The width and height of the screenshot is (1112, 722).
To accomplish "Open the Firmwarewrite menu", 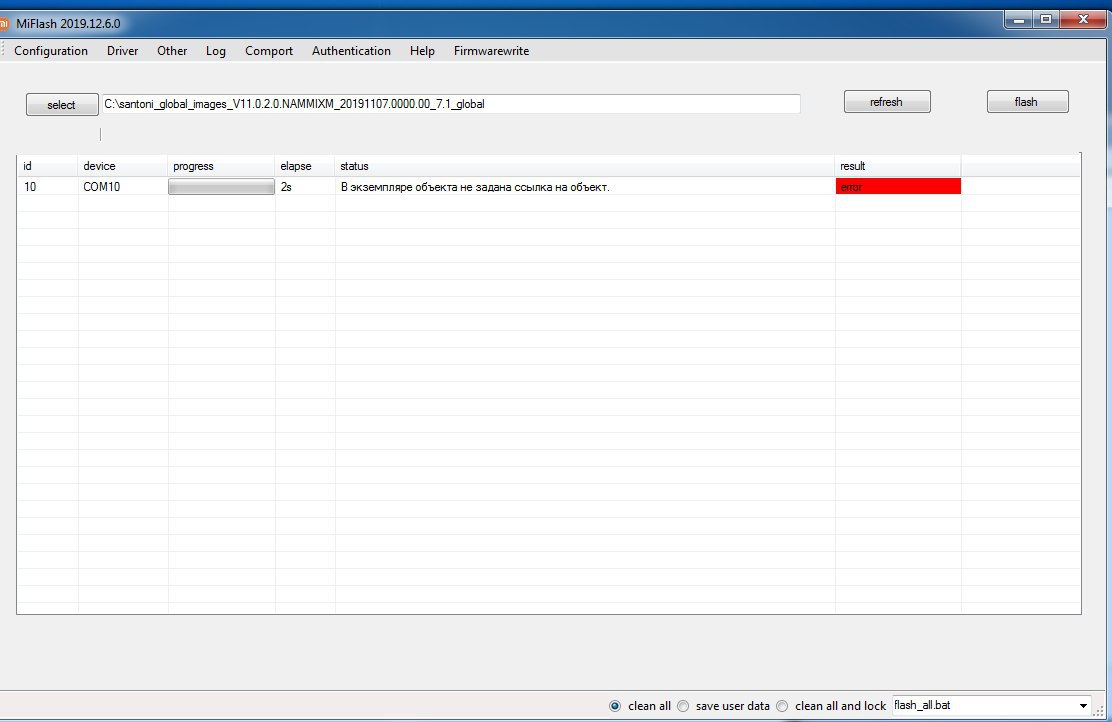I will coord(491,51).
